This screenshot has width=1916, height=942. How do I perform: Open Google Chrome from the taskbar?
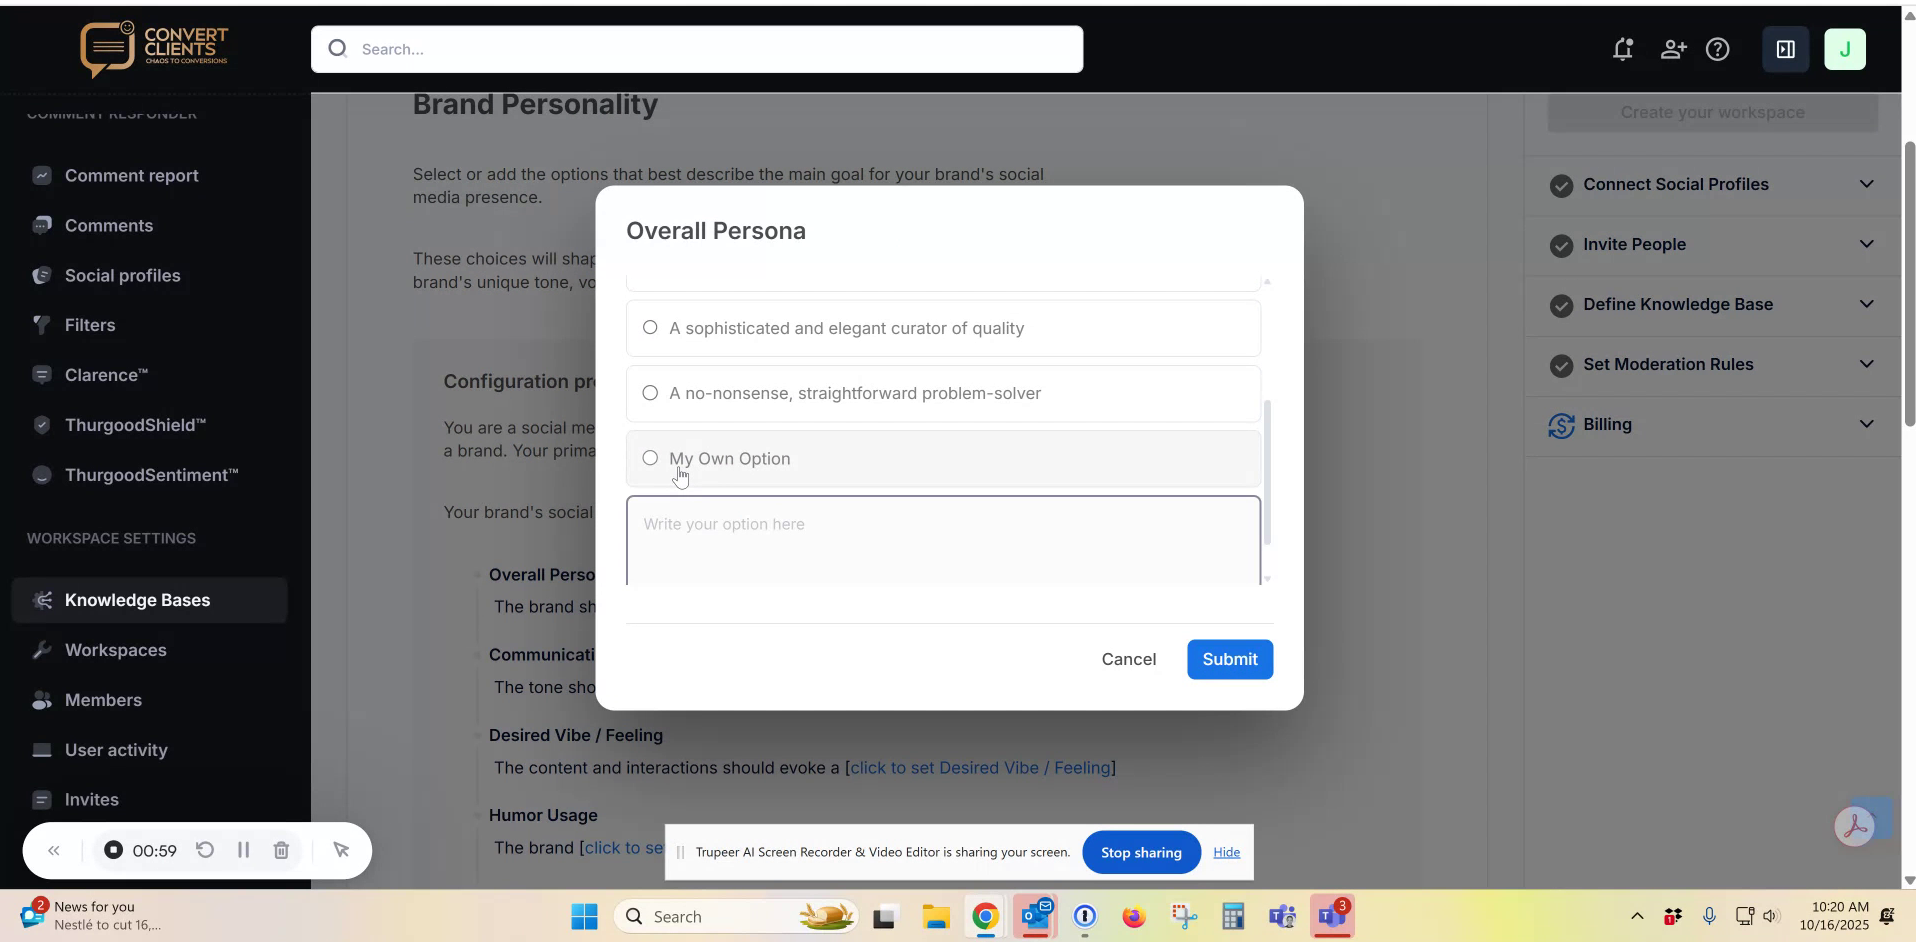(985, 916)
